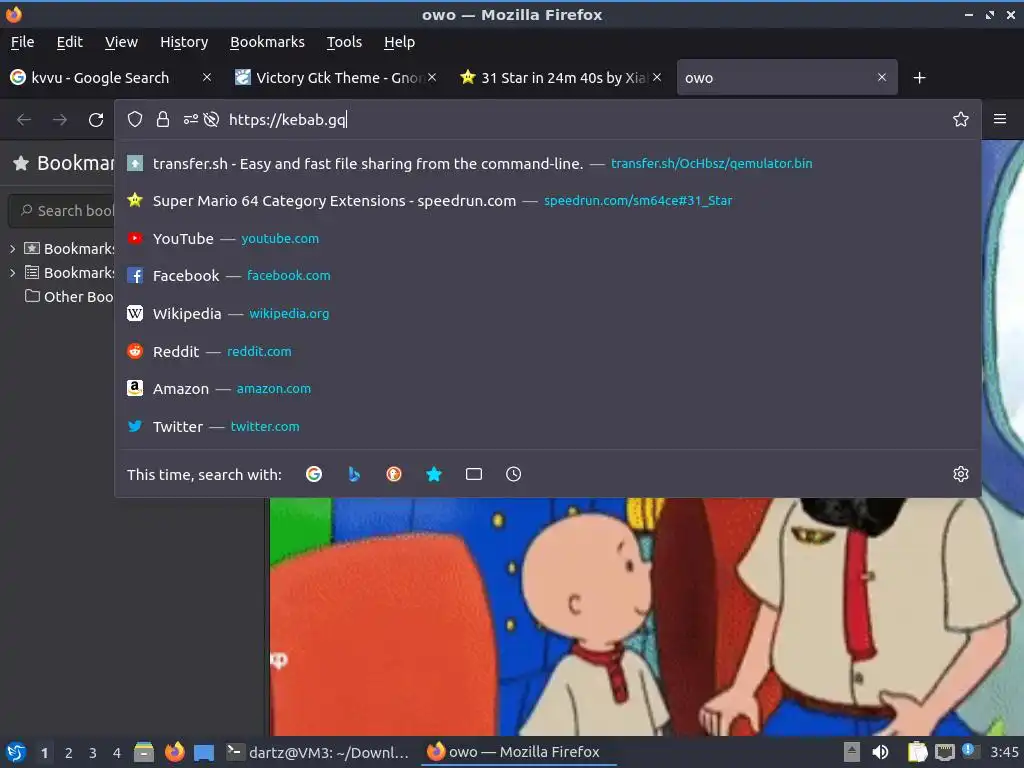Launch Firefox from taskbar quick launch

pos(174,752)
